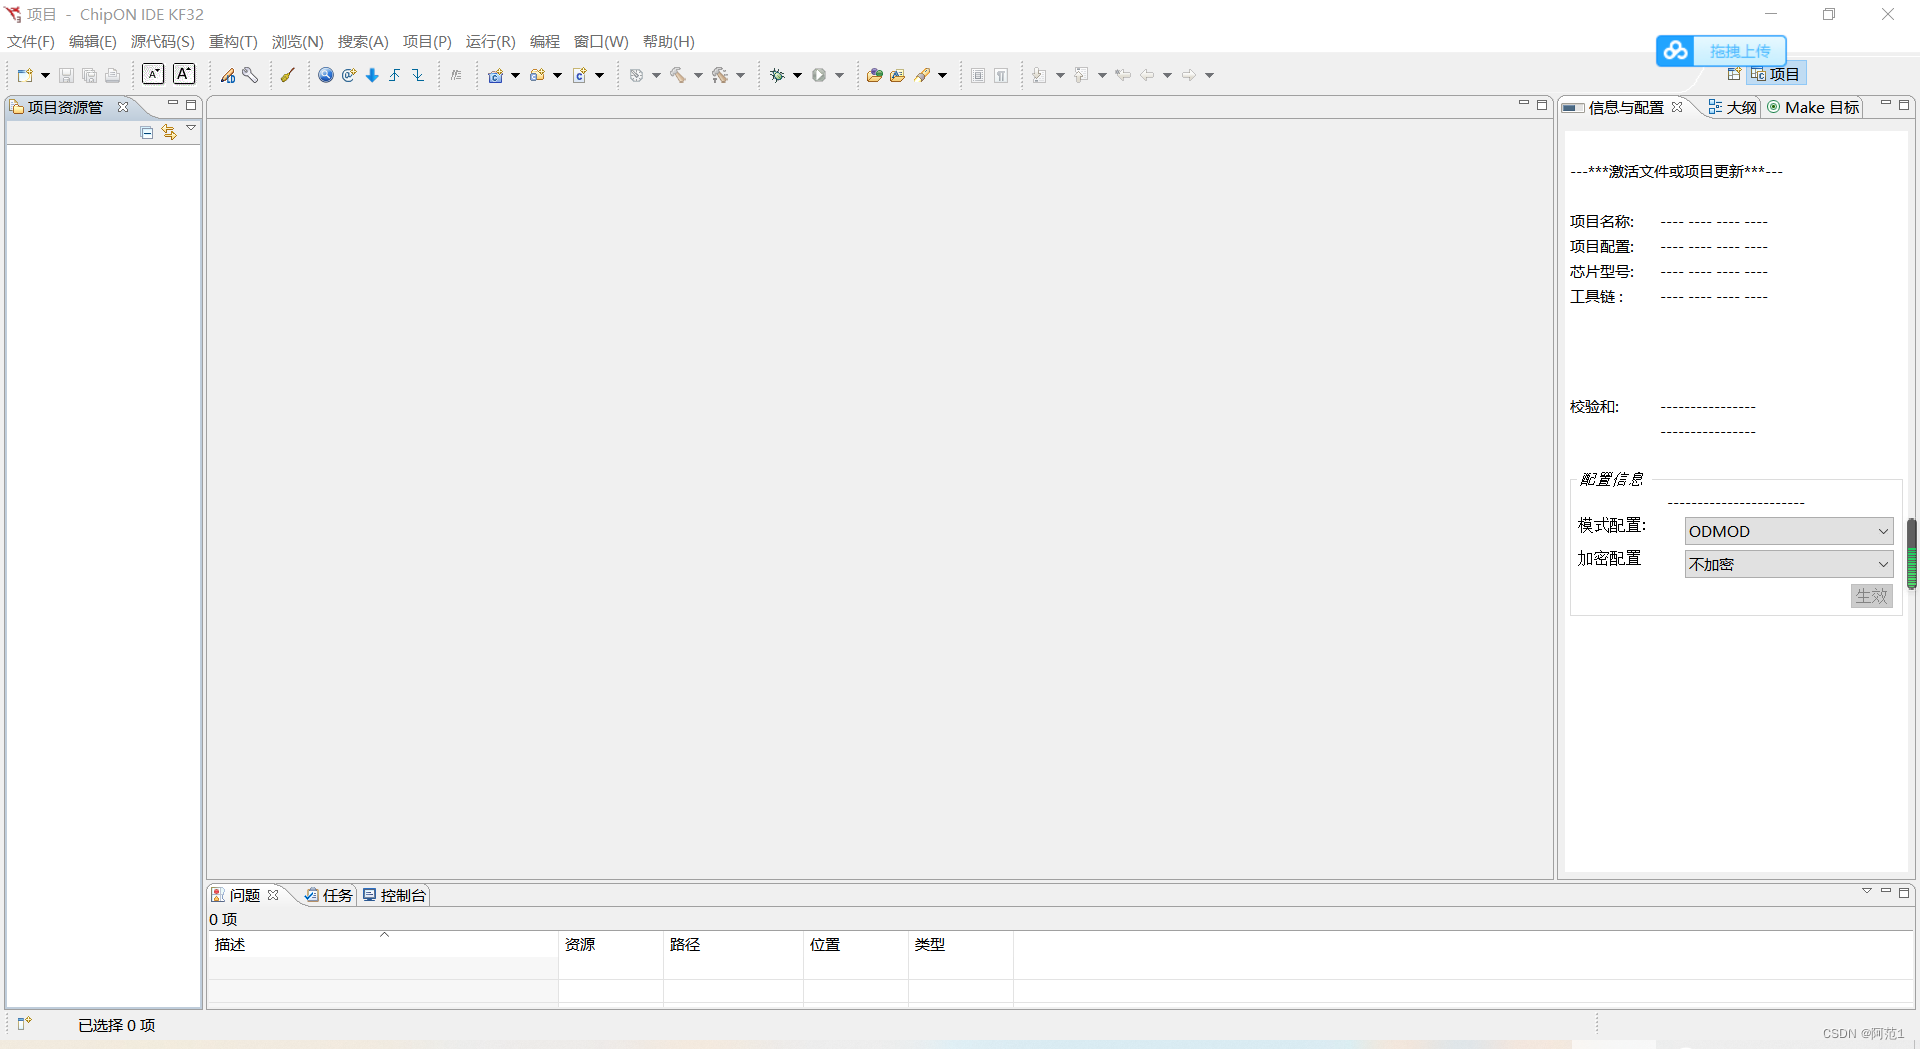
Task: Open the Run dropdown arrow
Action: point(839,76)
